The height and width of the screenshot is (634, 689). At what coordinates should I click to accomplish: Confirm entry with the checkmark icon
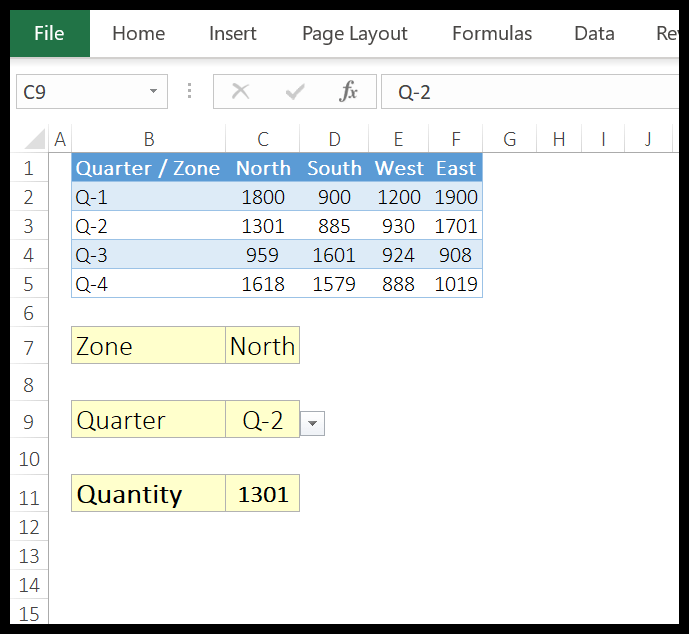point(294,92)
